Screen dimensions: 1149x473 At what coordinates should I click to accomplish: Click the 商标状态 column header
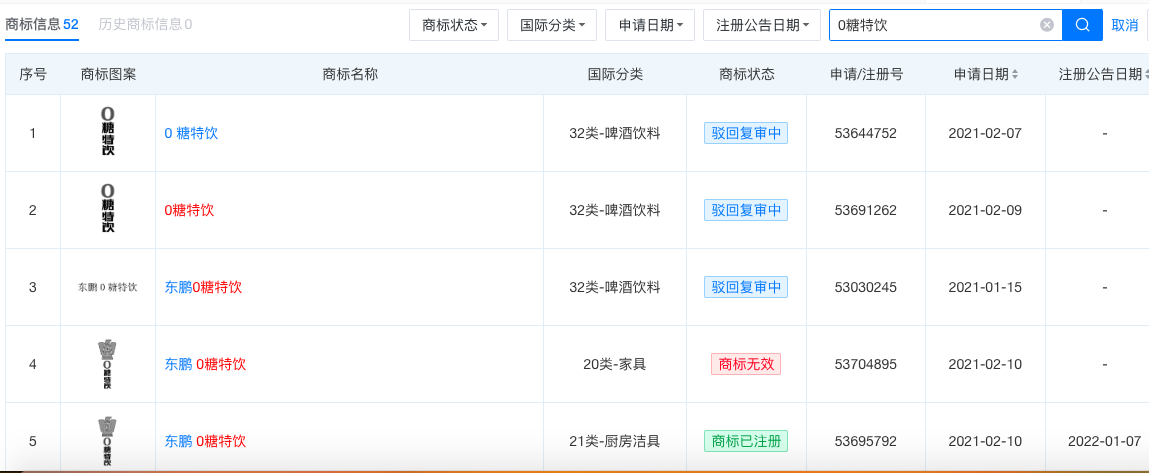(747, 74)
